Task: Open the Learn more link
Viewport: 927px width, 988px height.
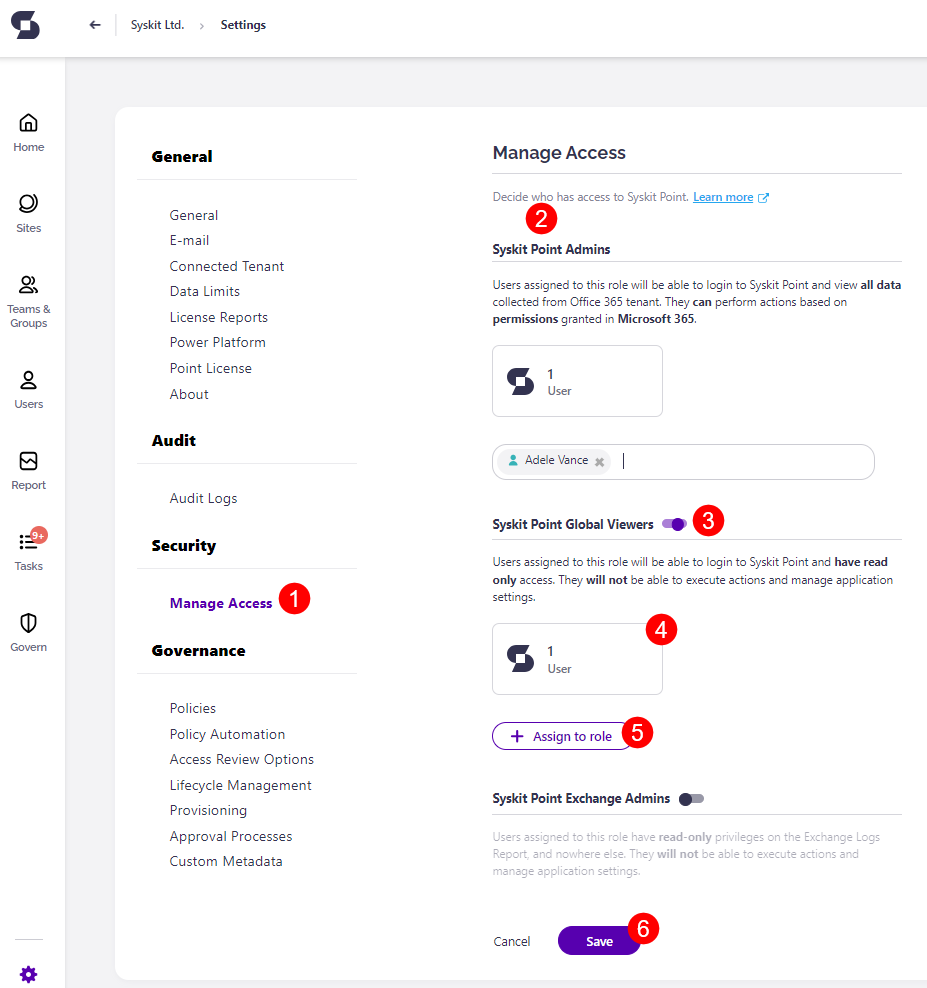Action: [x=723, y=196]
